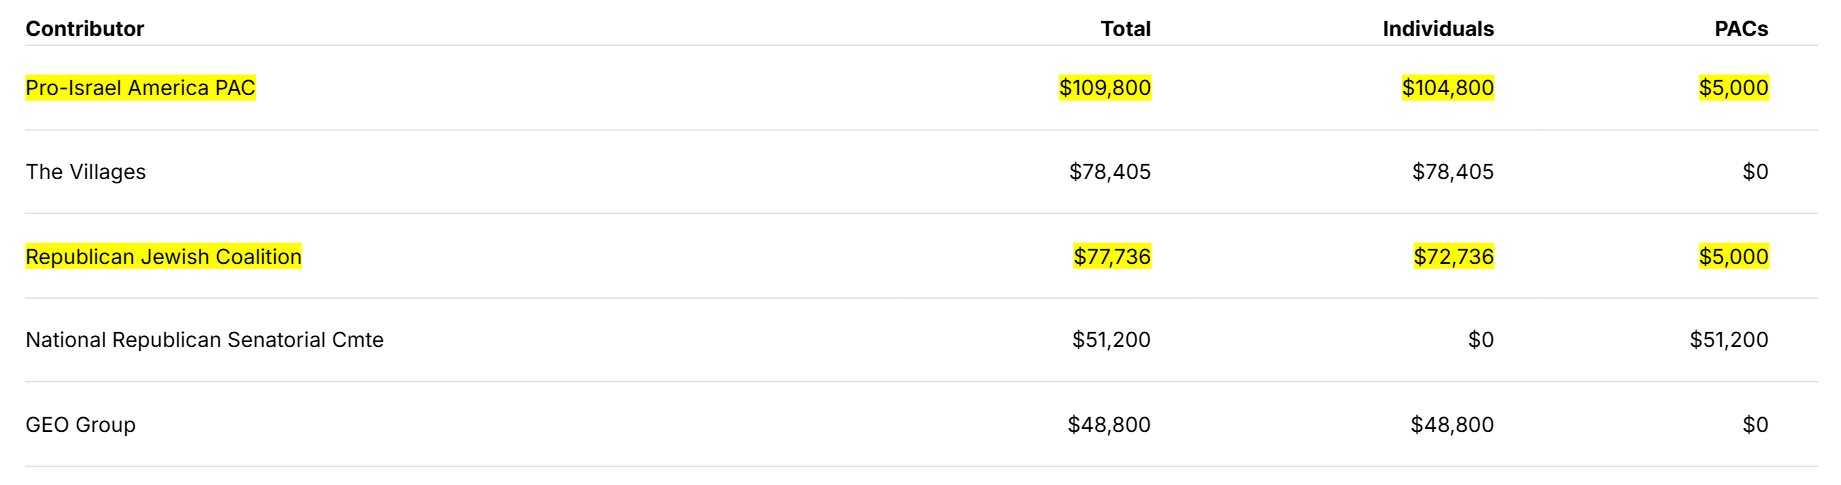Click the $104,800 individuals amount
The width and height of the screenshot is (1841, 485).
[x=1448, y=88]
